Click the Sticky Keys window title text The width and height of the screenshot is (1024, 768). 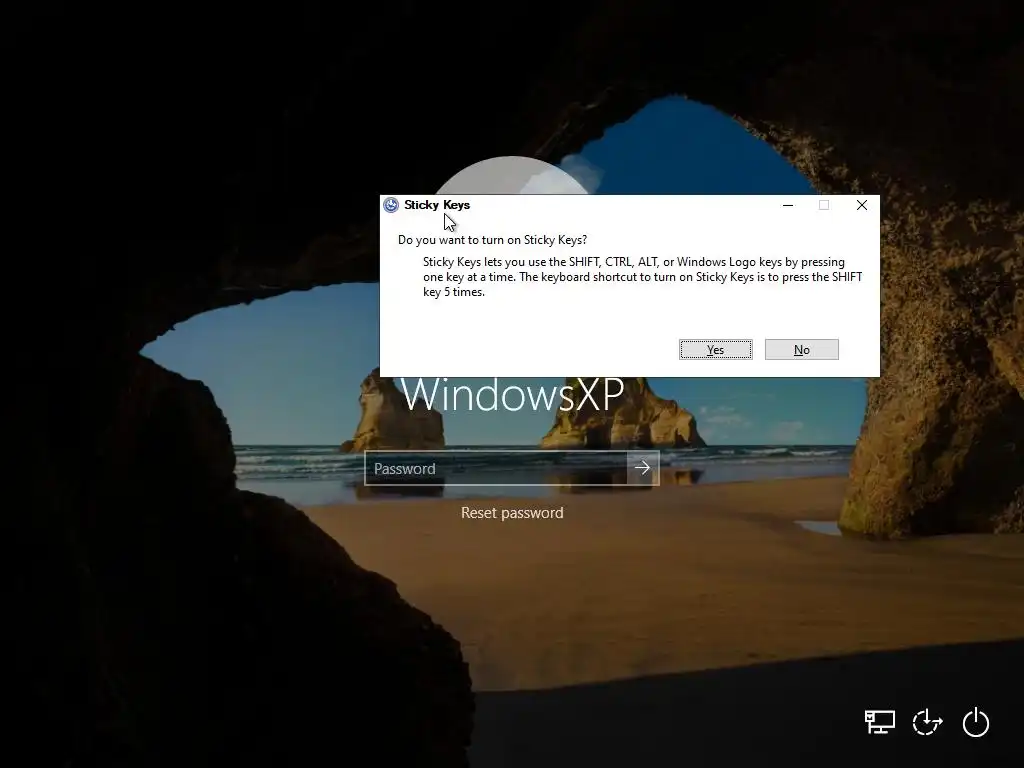click(x=437, y=205)
